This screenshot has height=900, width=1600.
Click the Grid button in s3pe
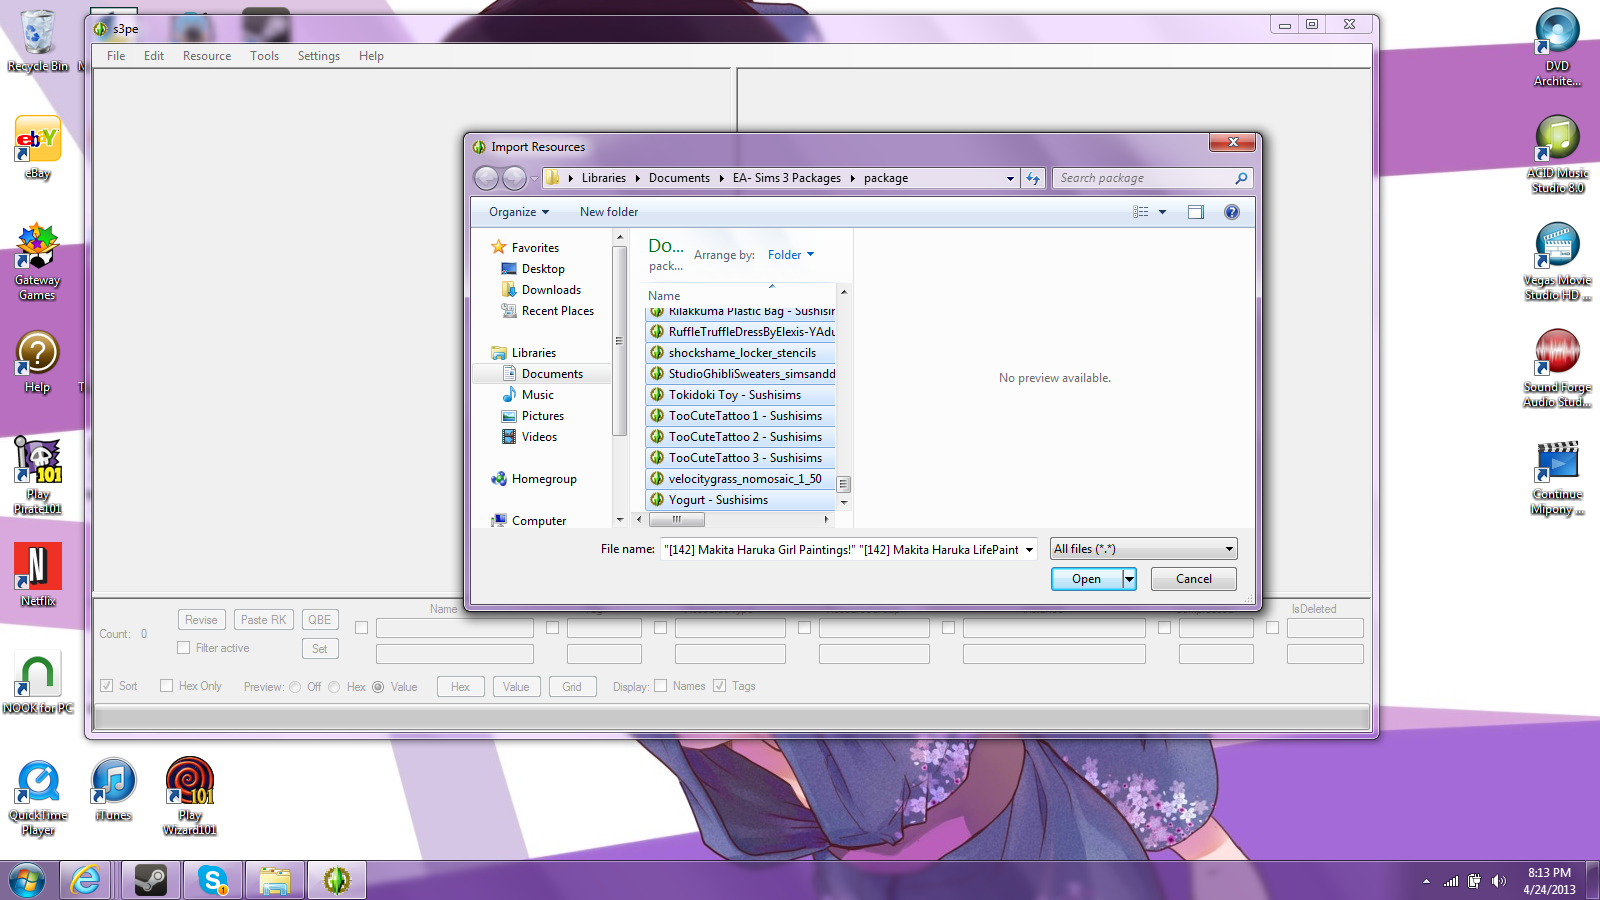[572, 687]
